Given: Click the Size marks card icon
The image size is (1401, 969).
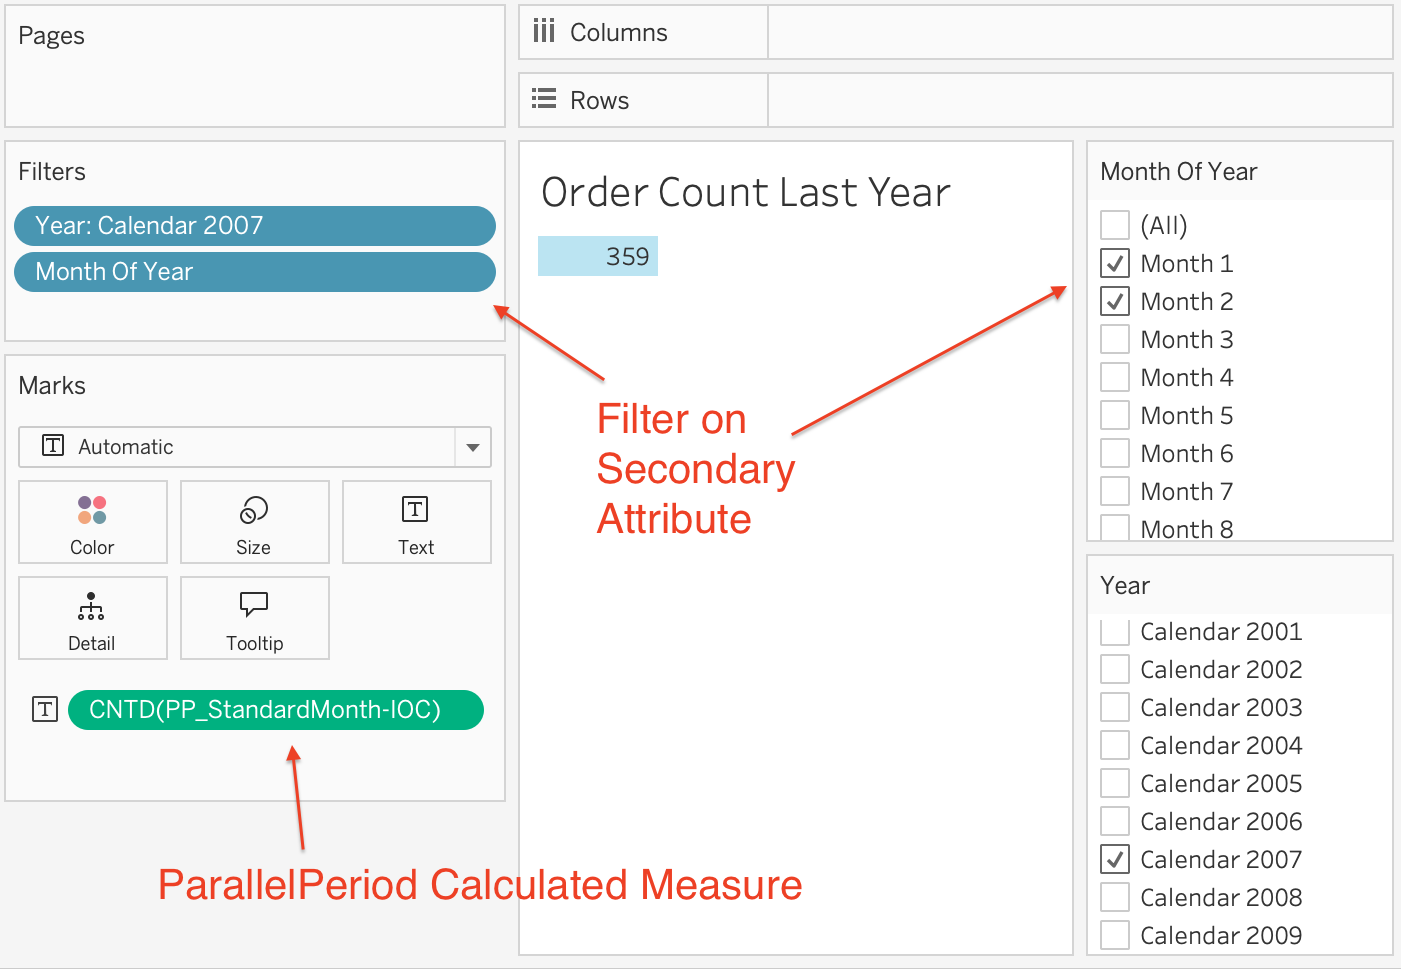Looking at the screenshot, I should (x=254, y=510).
